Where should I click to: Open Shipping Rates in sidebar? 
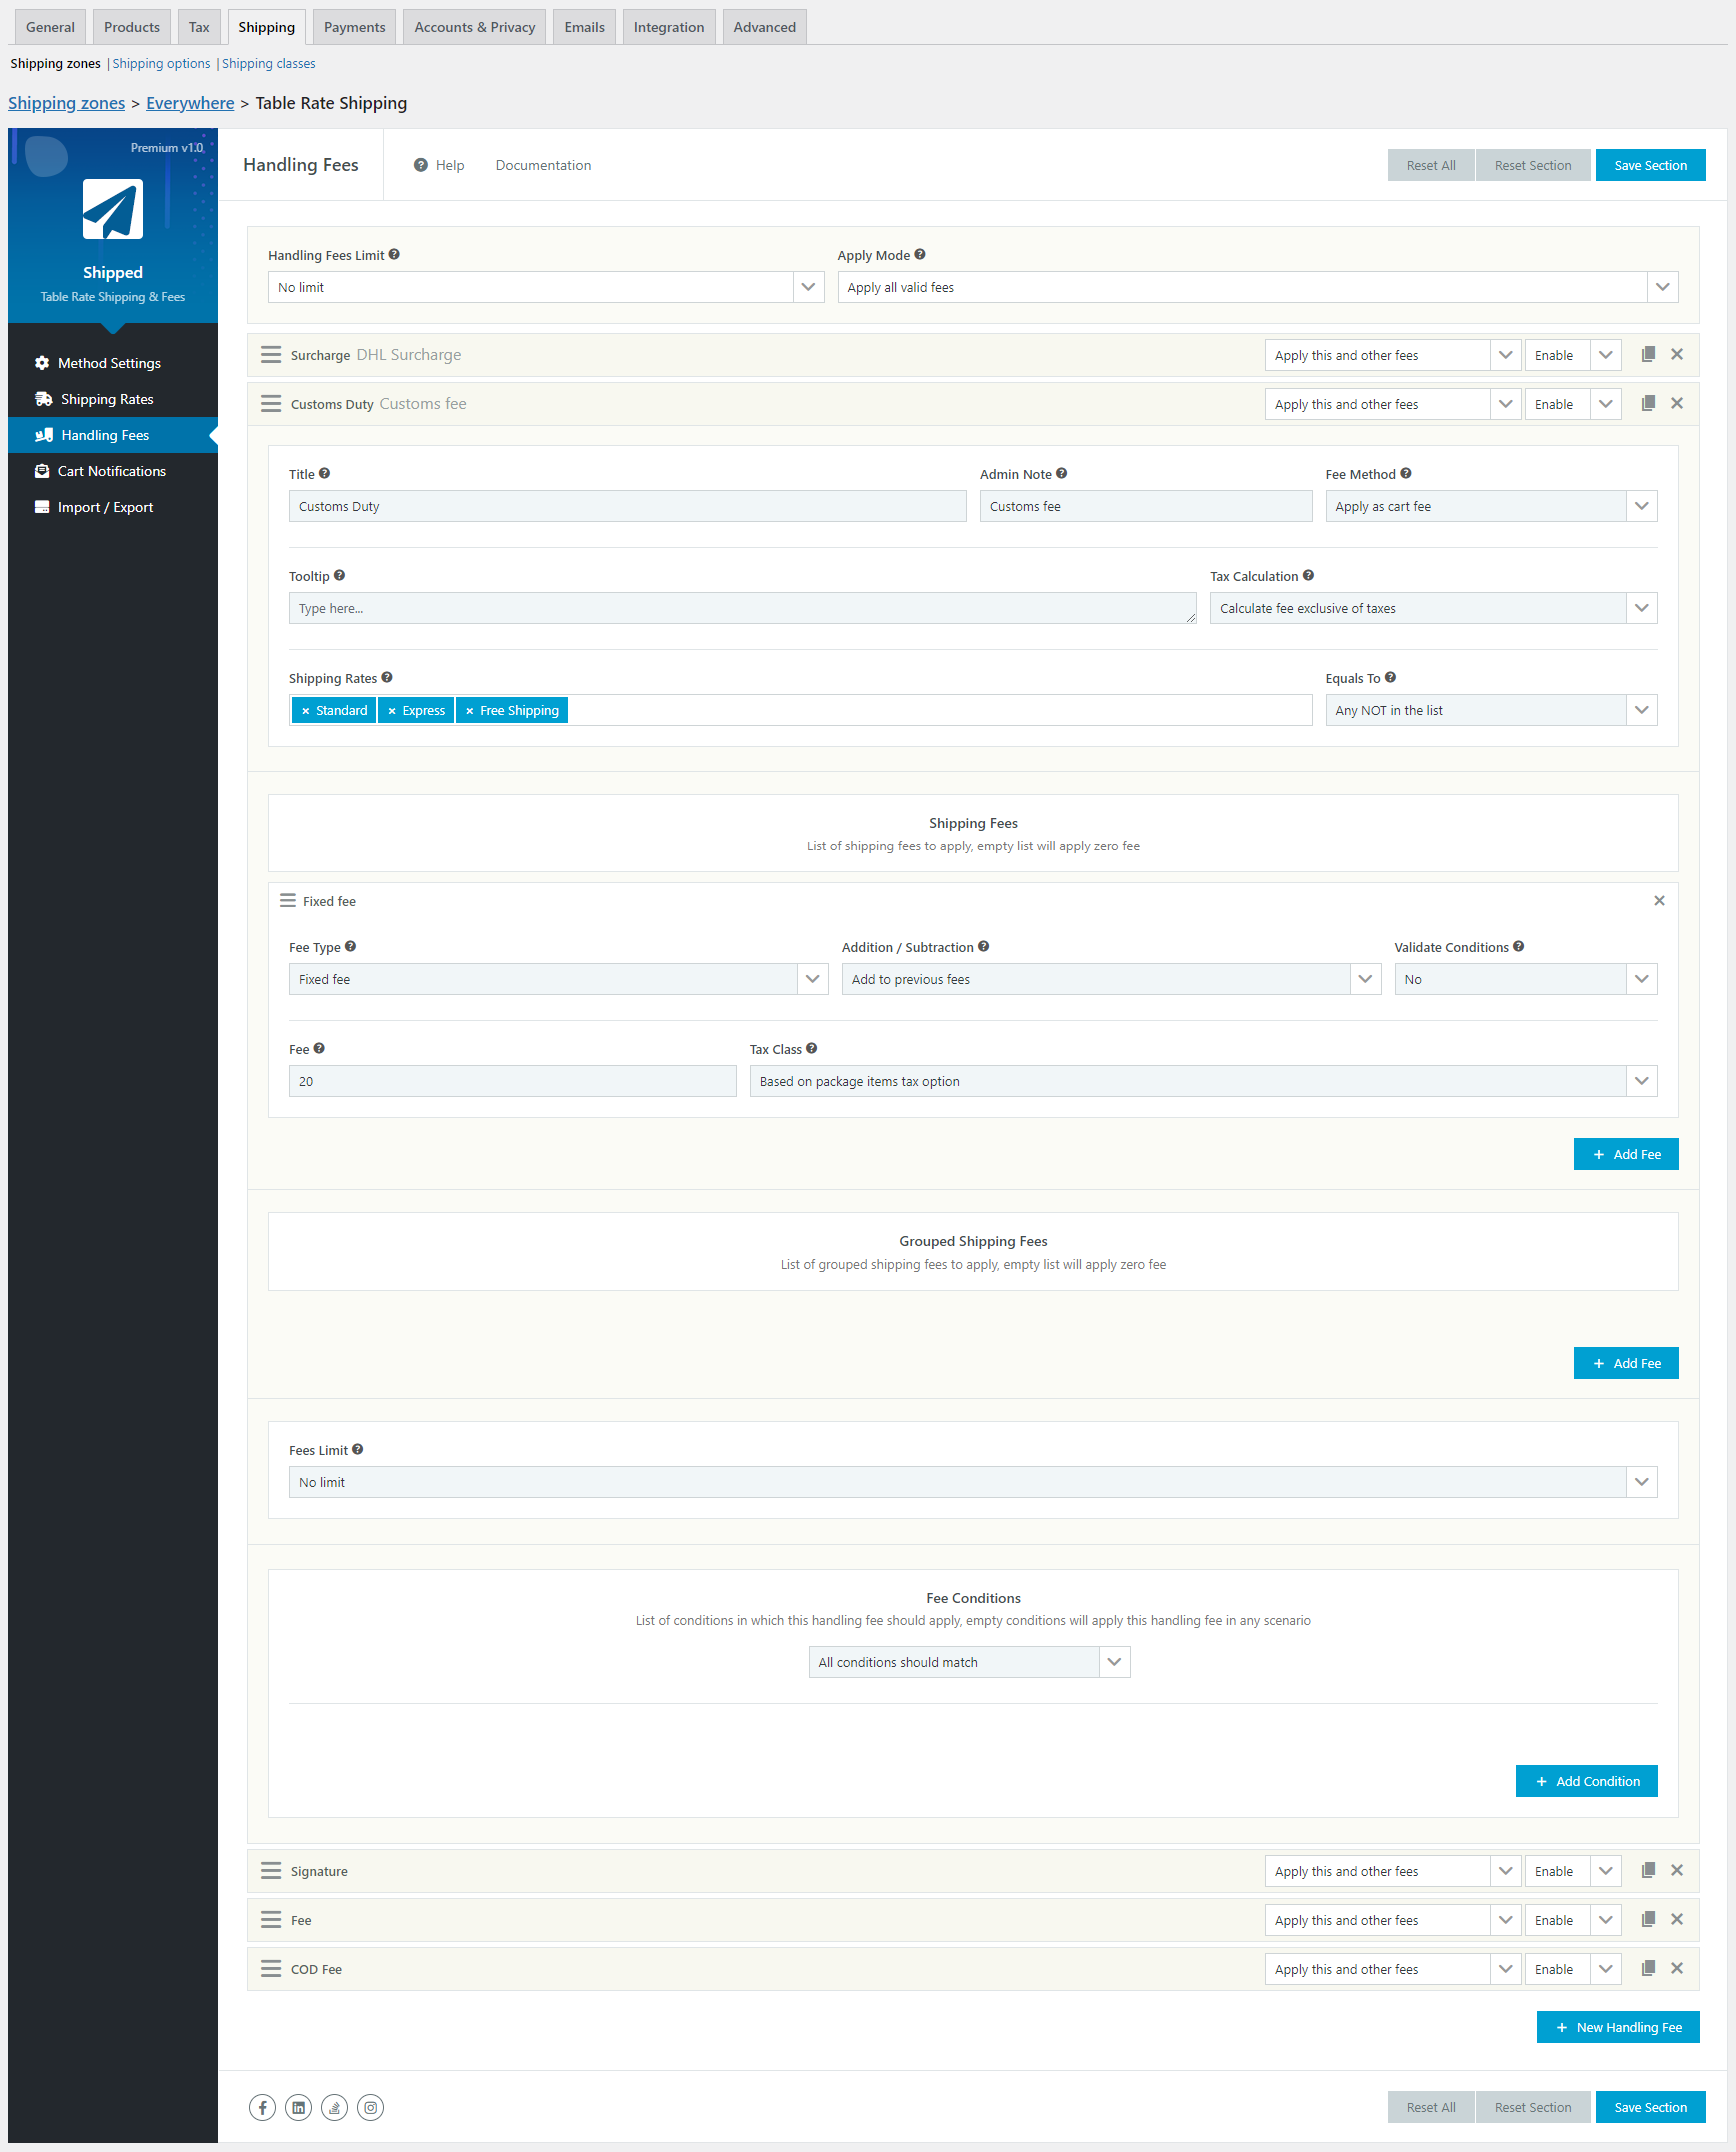click(x=113, y=399)
